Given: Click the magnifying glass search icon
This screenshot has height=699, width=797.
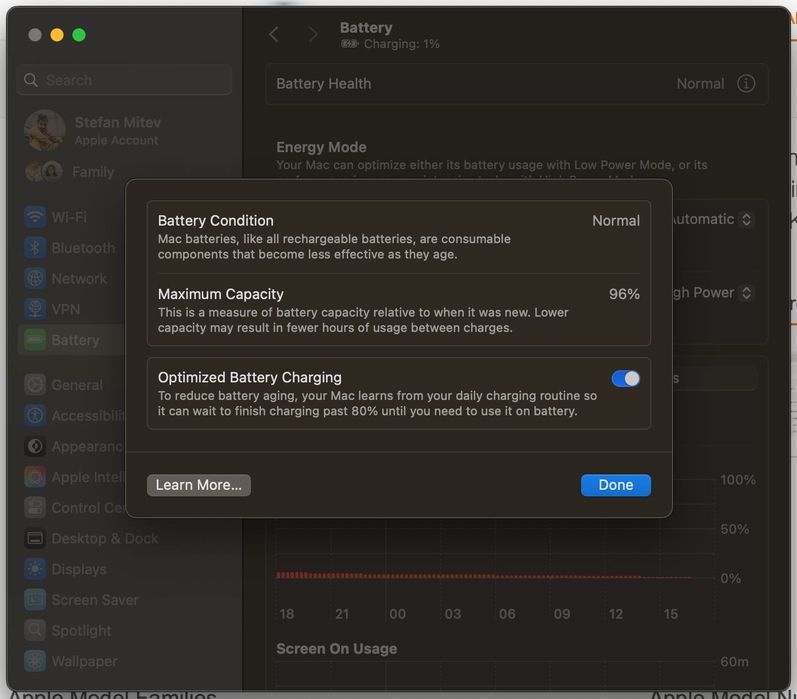Looking at the screenshot, I should click(x=31, y=80).
